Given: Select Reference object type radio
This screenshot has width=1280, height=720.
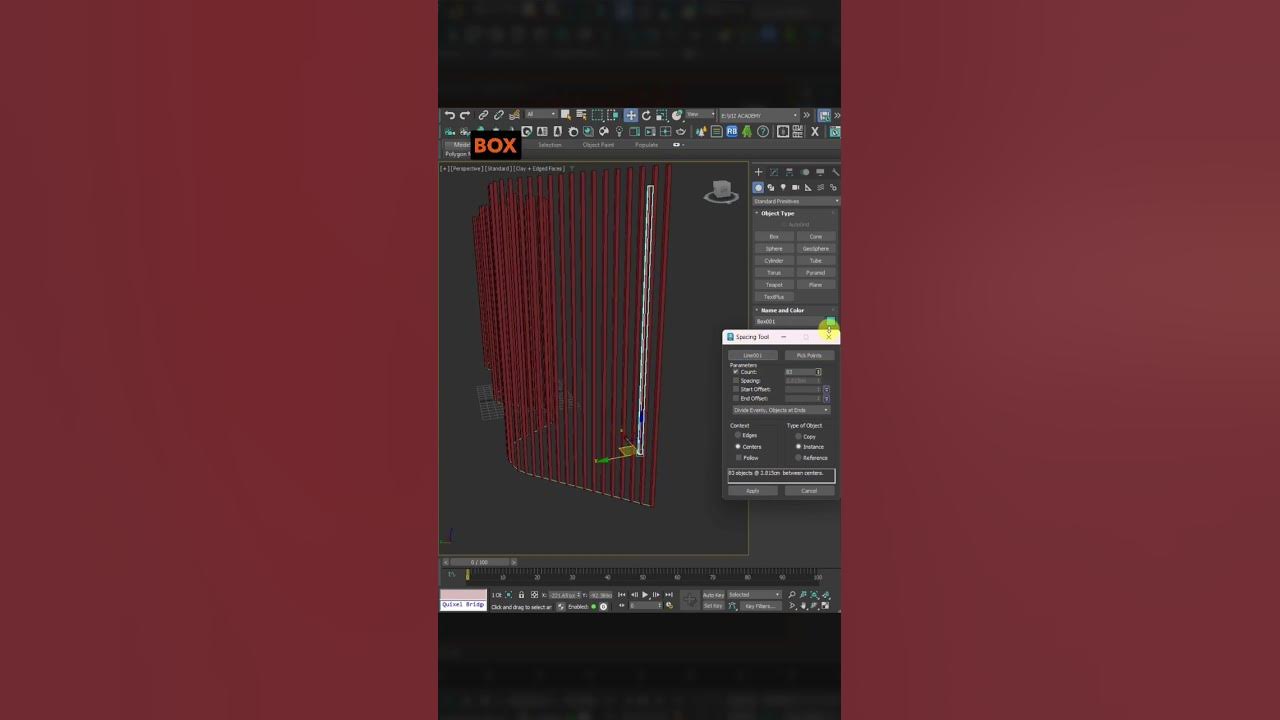Looking at the screenshot, I should click(798, 458).
